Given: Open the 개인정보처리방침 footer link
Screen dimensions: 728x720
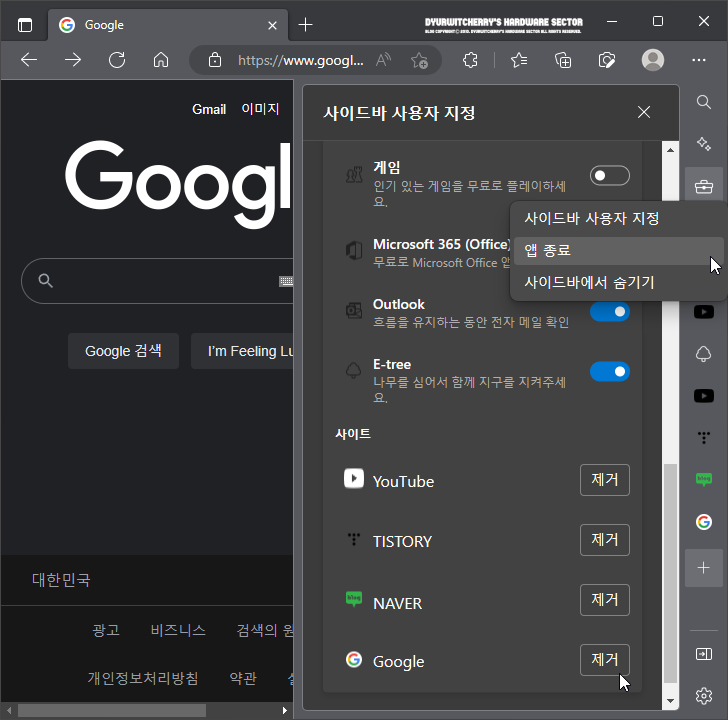Looking at the screenshot, I should pos(143,678).
